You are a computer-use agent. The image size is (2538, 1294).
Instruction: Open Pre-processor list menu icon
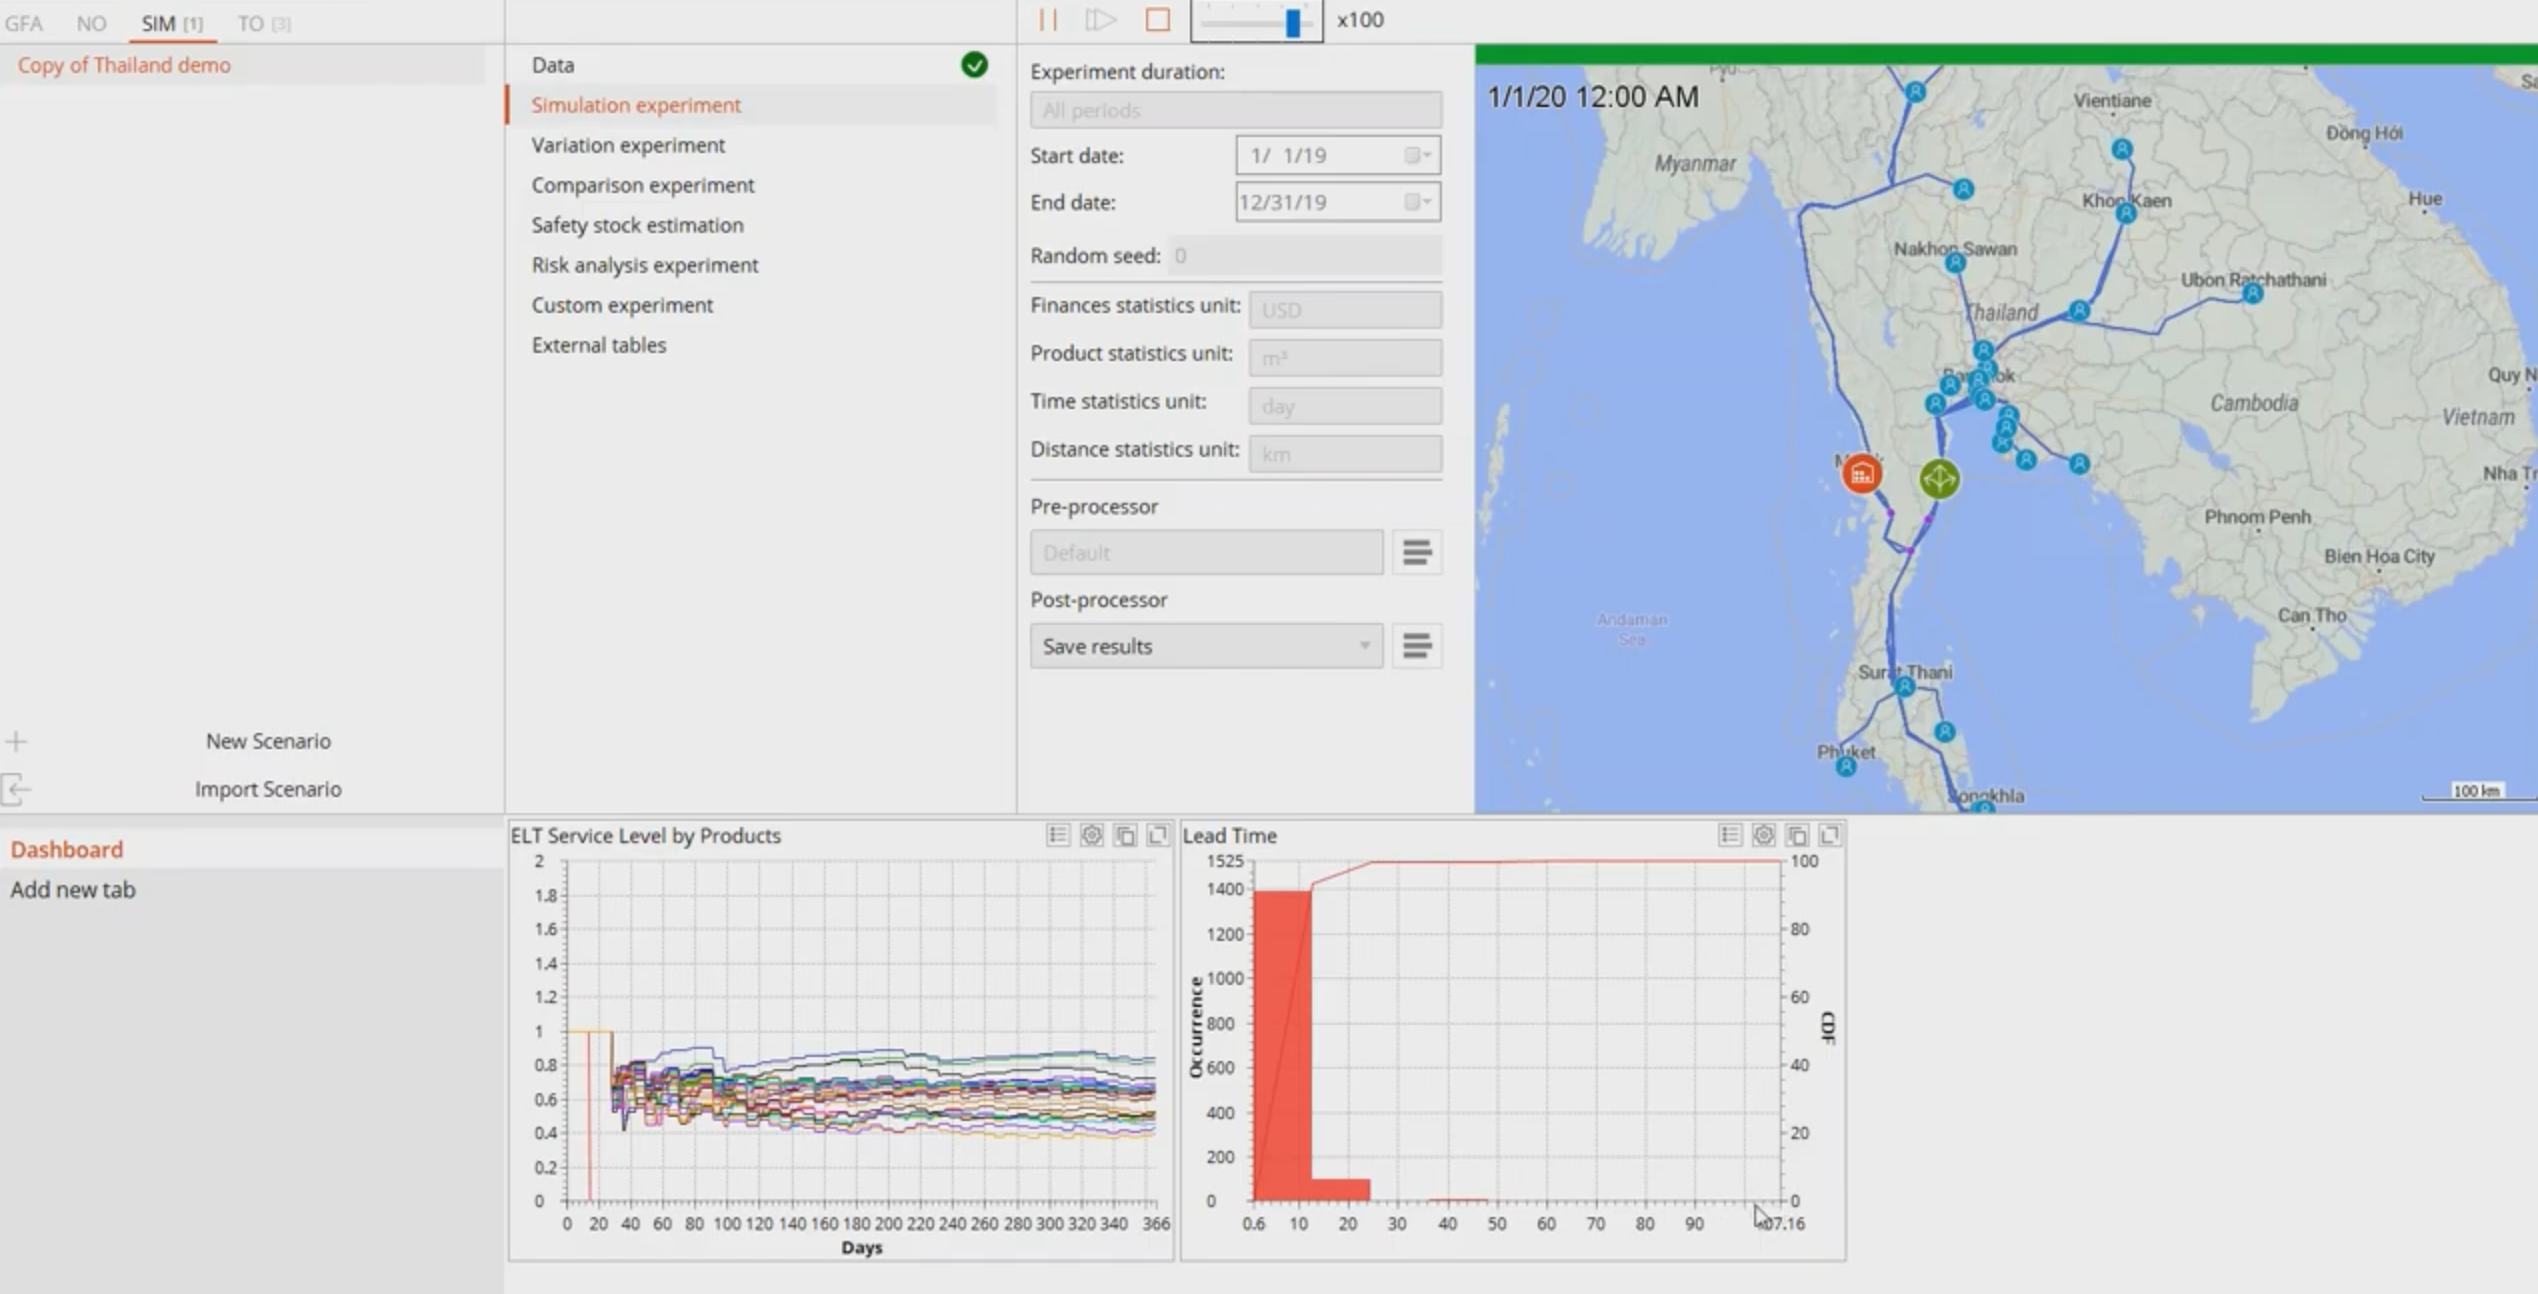1416,552
